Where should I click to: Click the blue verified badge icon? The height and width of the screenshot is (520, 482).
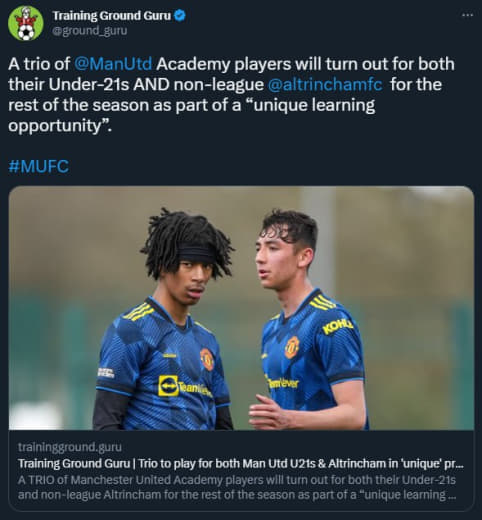coord(180,16)
